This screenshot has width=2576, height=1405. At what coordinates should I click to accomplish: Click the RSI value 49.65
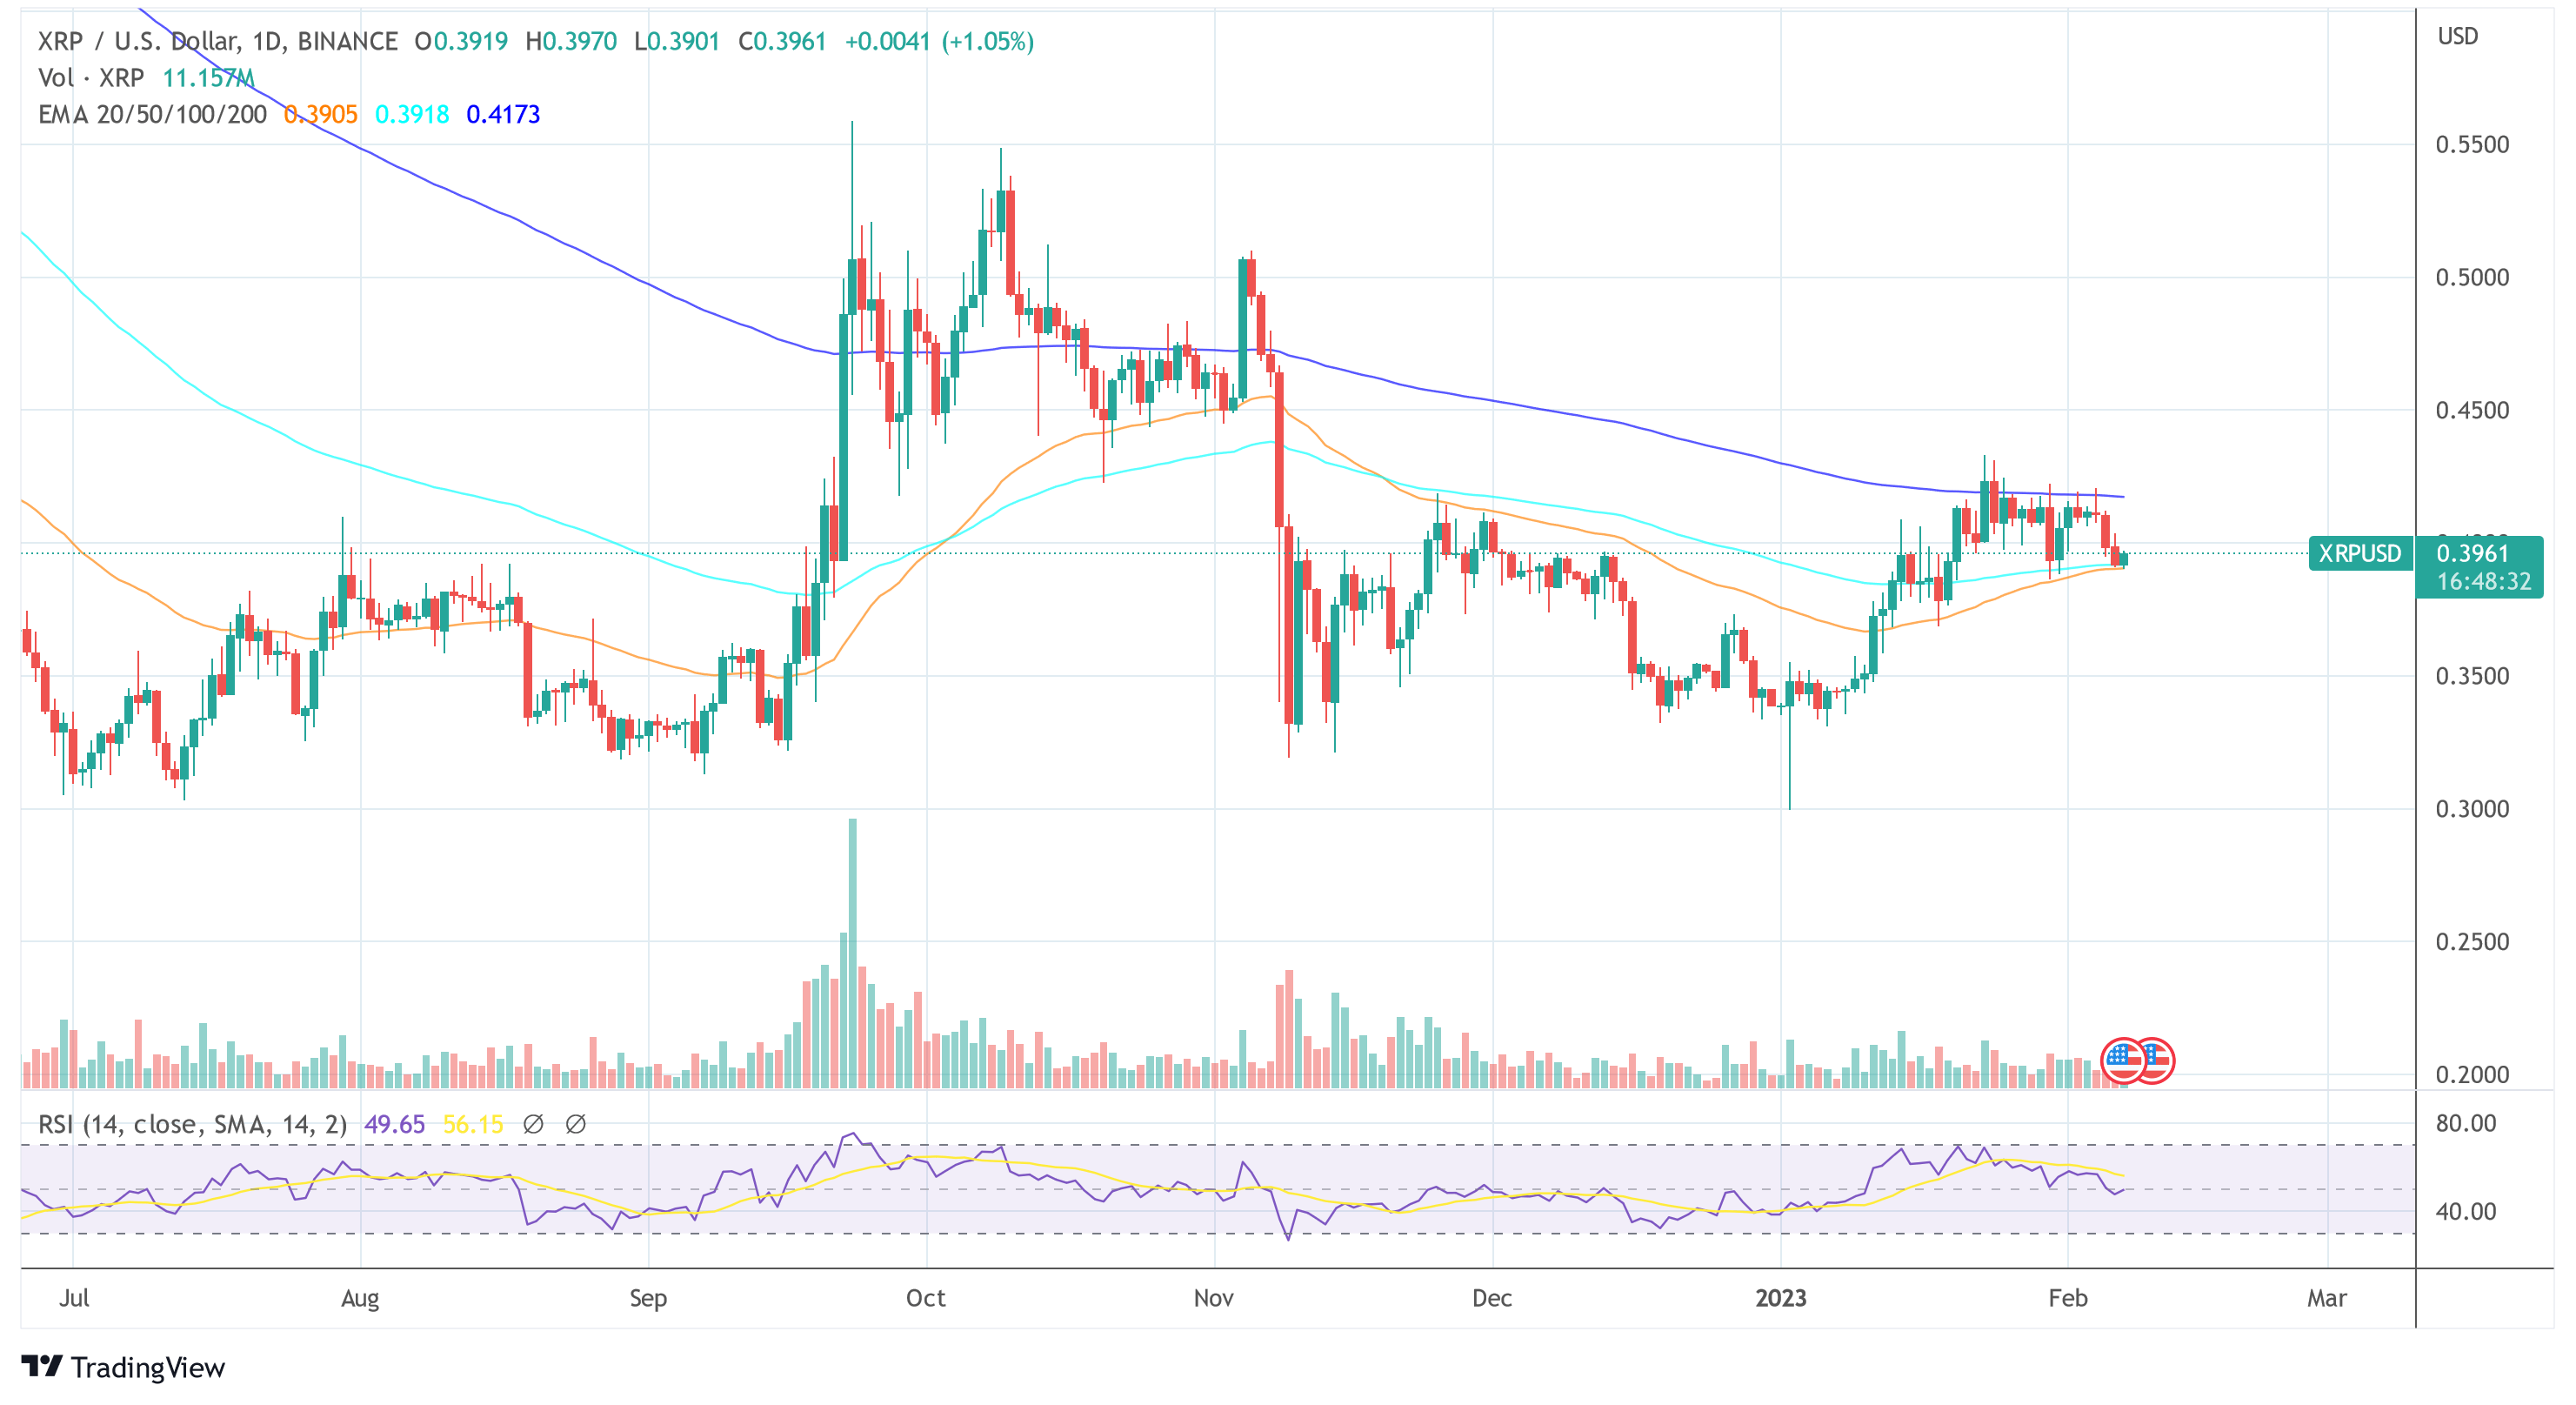[394, 1124]
